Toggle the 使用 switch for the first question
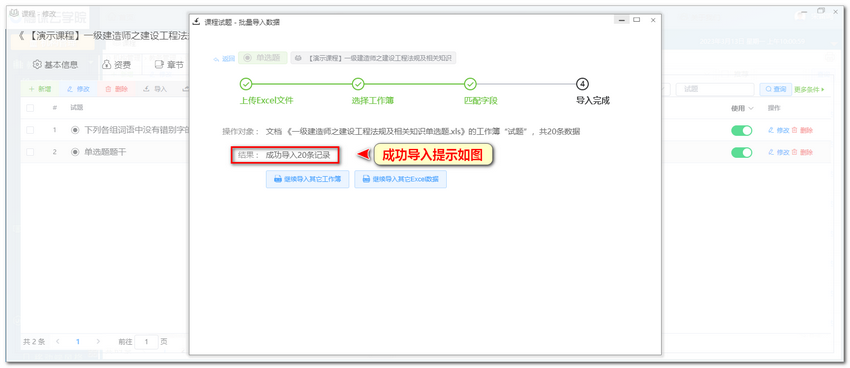The image size is (850, 368). tap(742, 130)
